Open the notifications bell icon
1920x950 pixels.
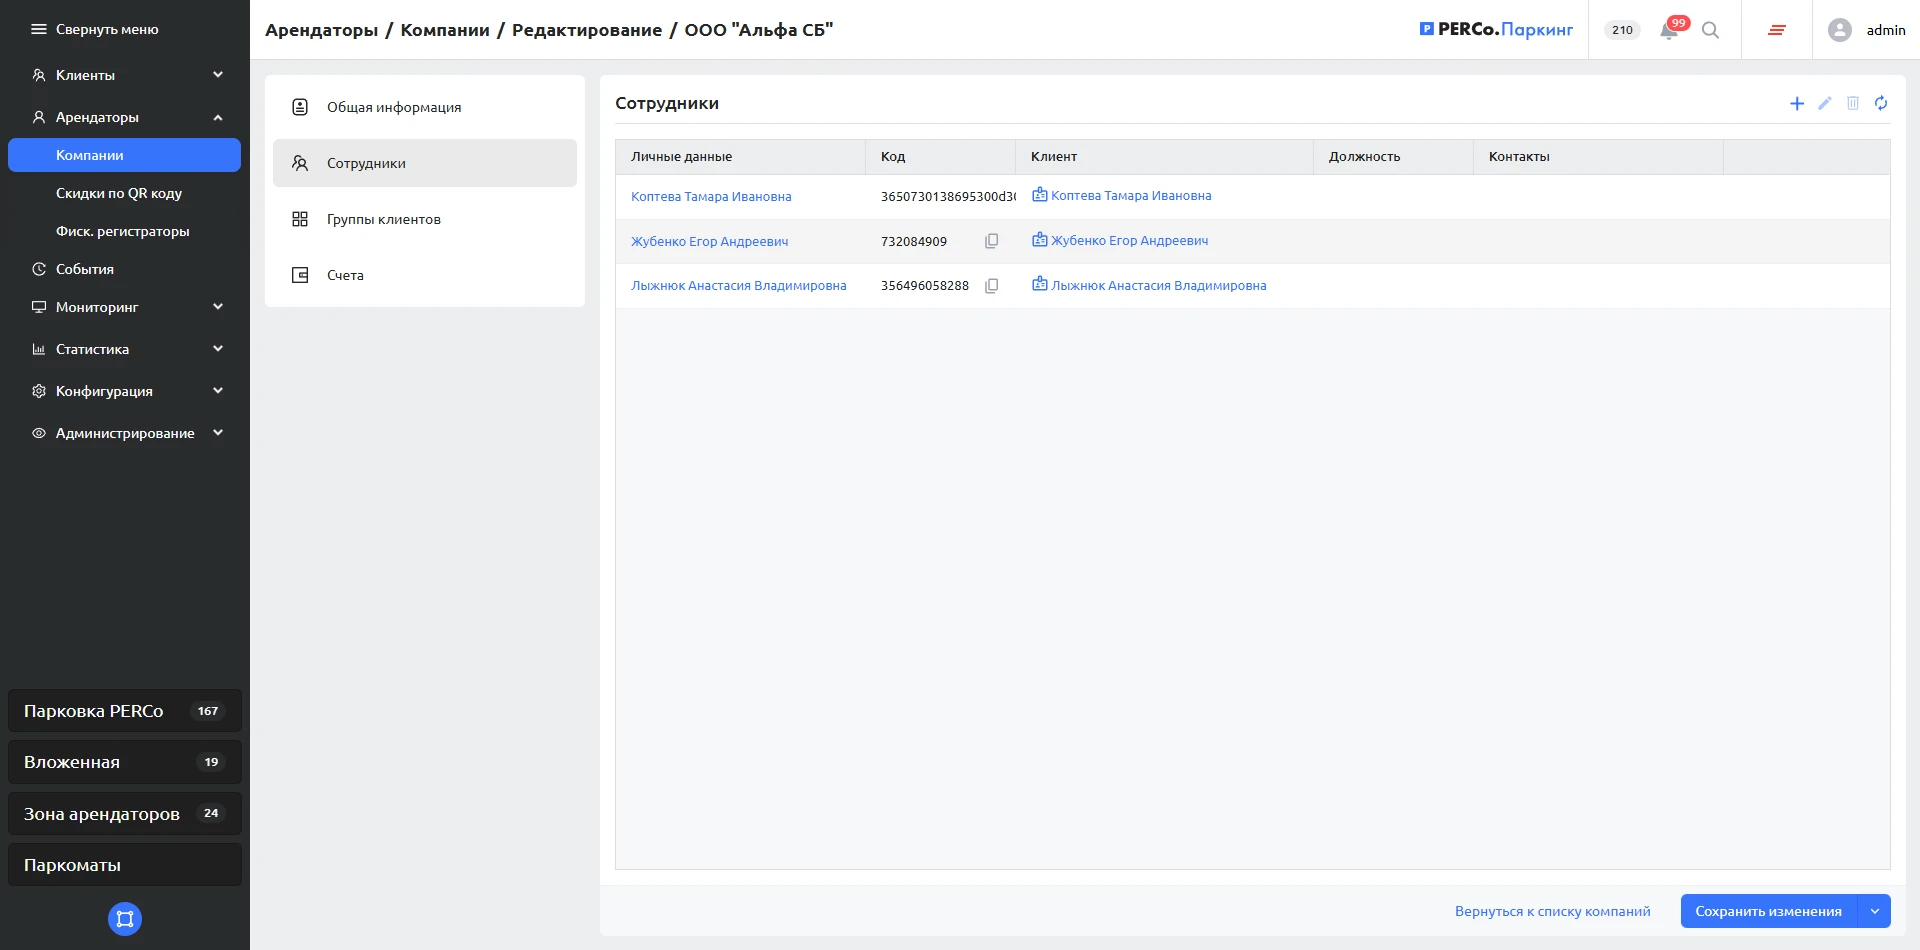click(x=1669, y=30)
